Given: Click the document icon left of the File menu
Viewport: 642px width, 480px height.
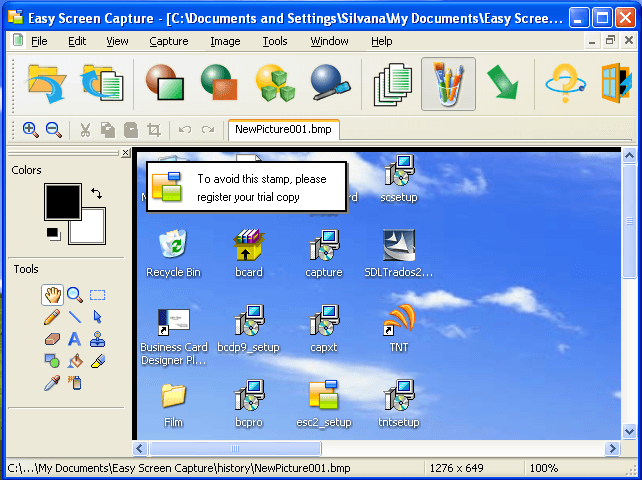Looking at the screenshot, I should pyautogui.click(x=18, y=41).
